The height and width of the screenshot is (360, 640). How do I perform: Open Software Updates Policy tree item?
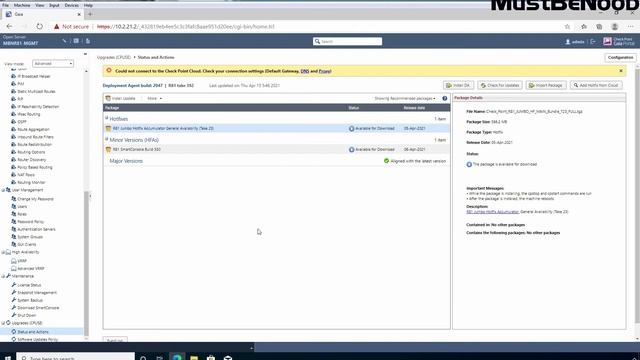click(x=38, y=340)
